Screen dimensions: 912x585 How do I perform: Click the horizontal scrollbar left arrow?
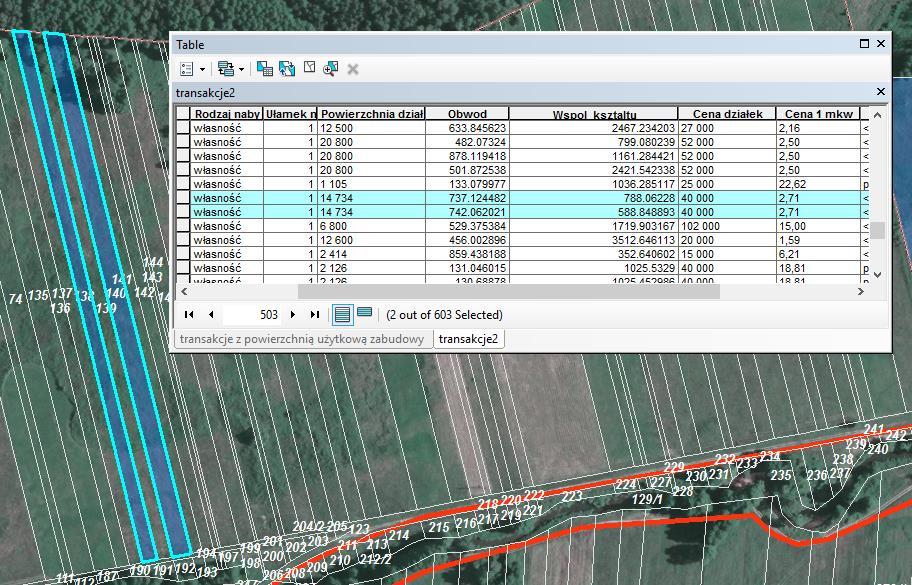coord(185,291)
